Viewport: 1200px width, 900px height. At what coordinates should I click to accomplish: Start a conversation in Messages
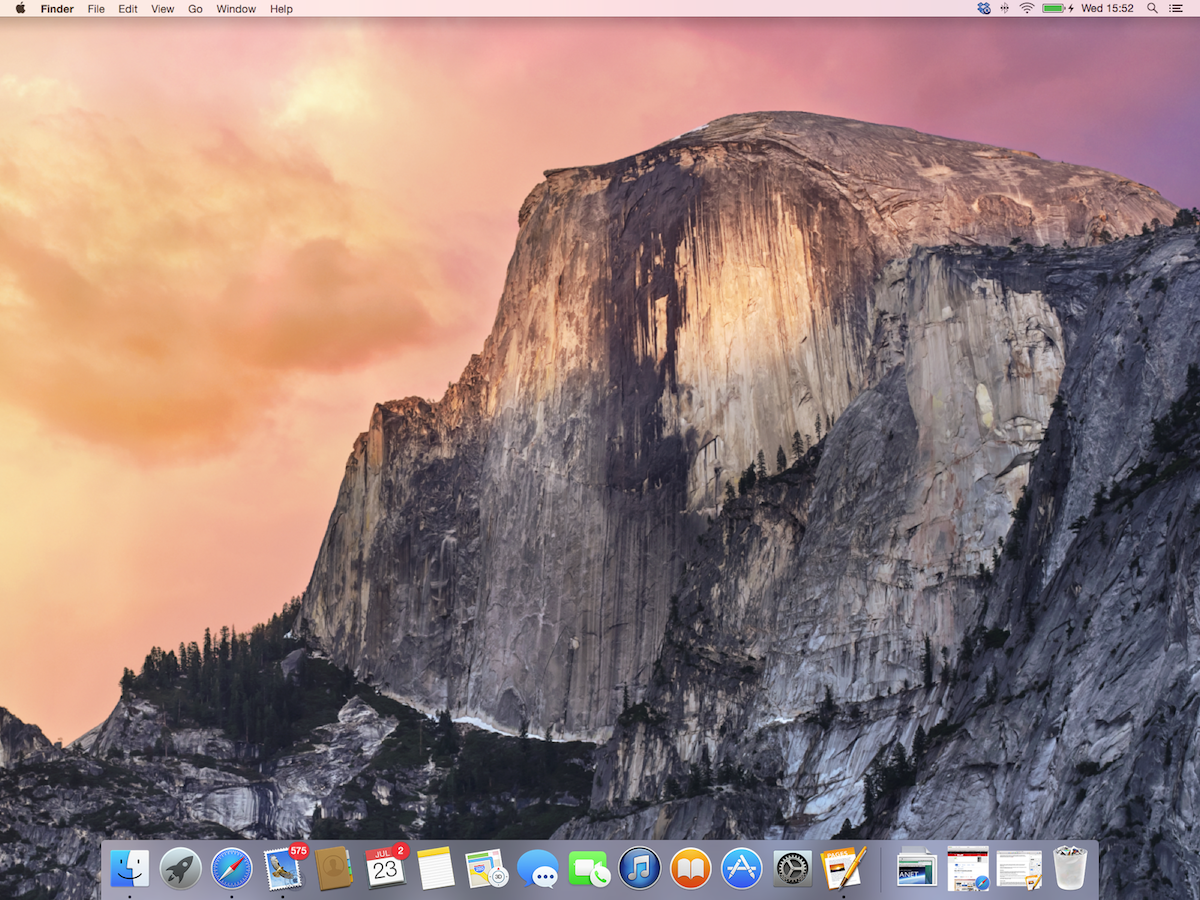pyautogui.click(x=537, y=868)
